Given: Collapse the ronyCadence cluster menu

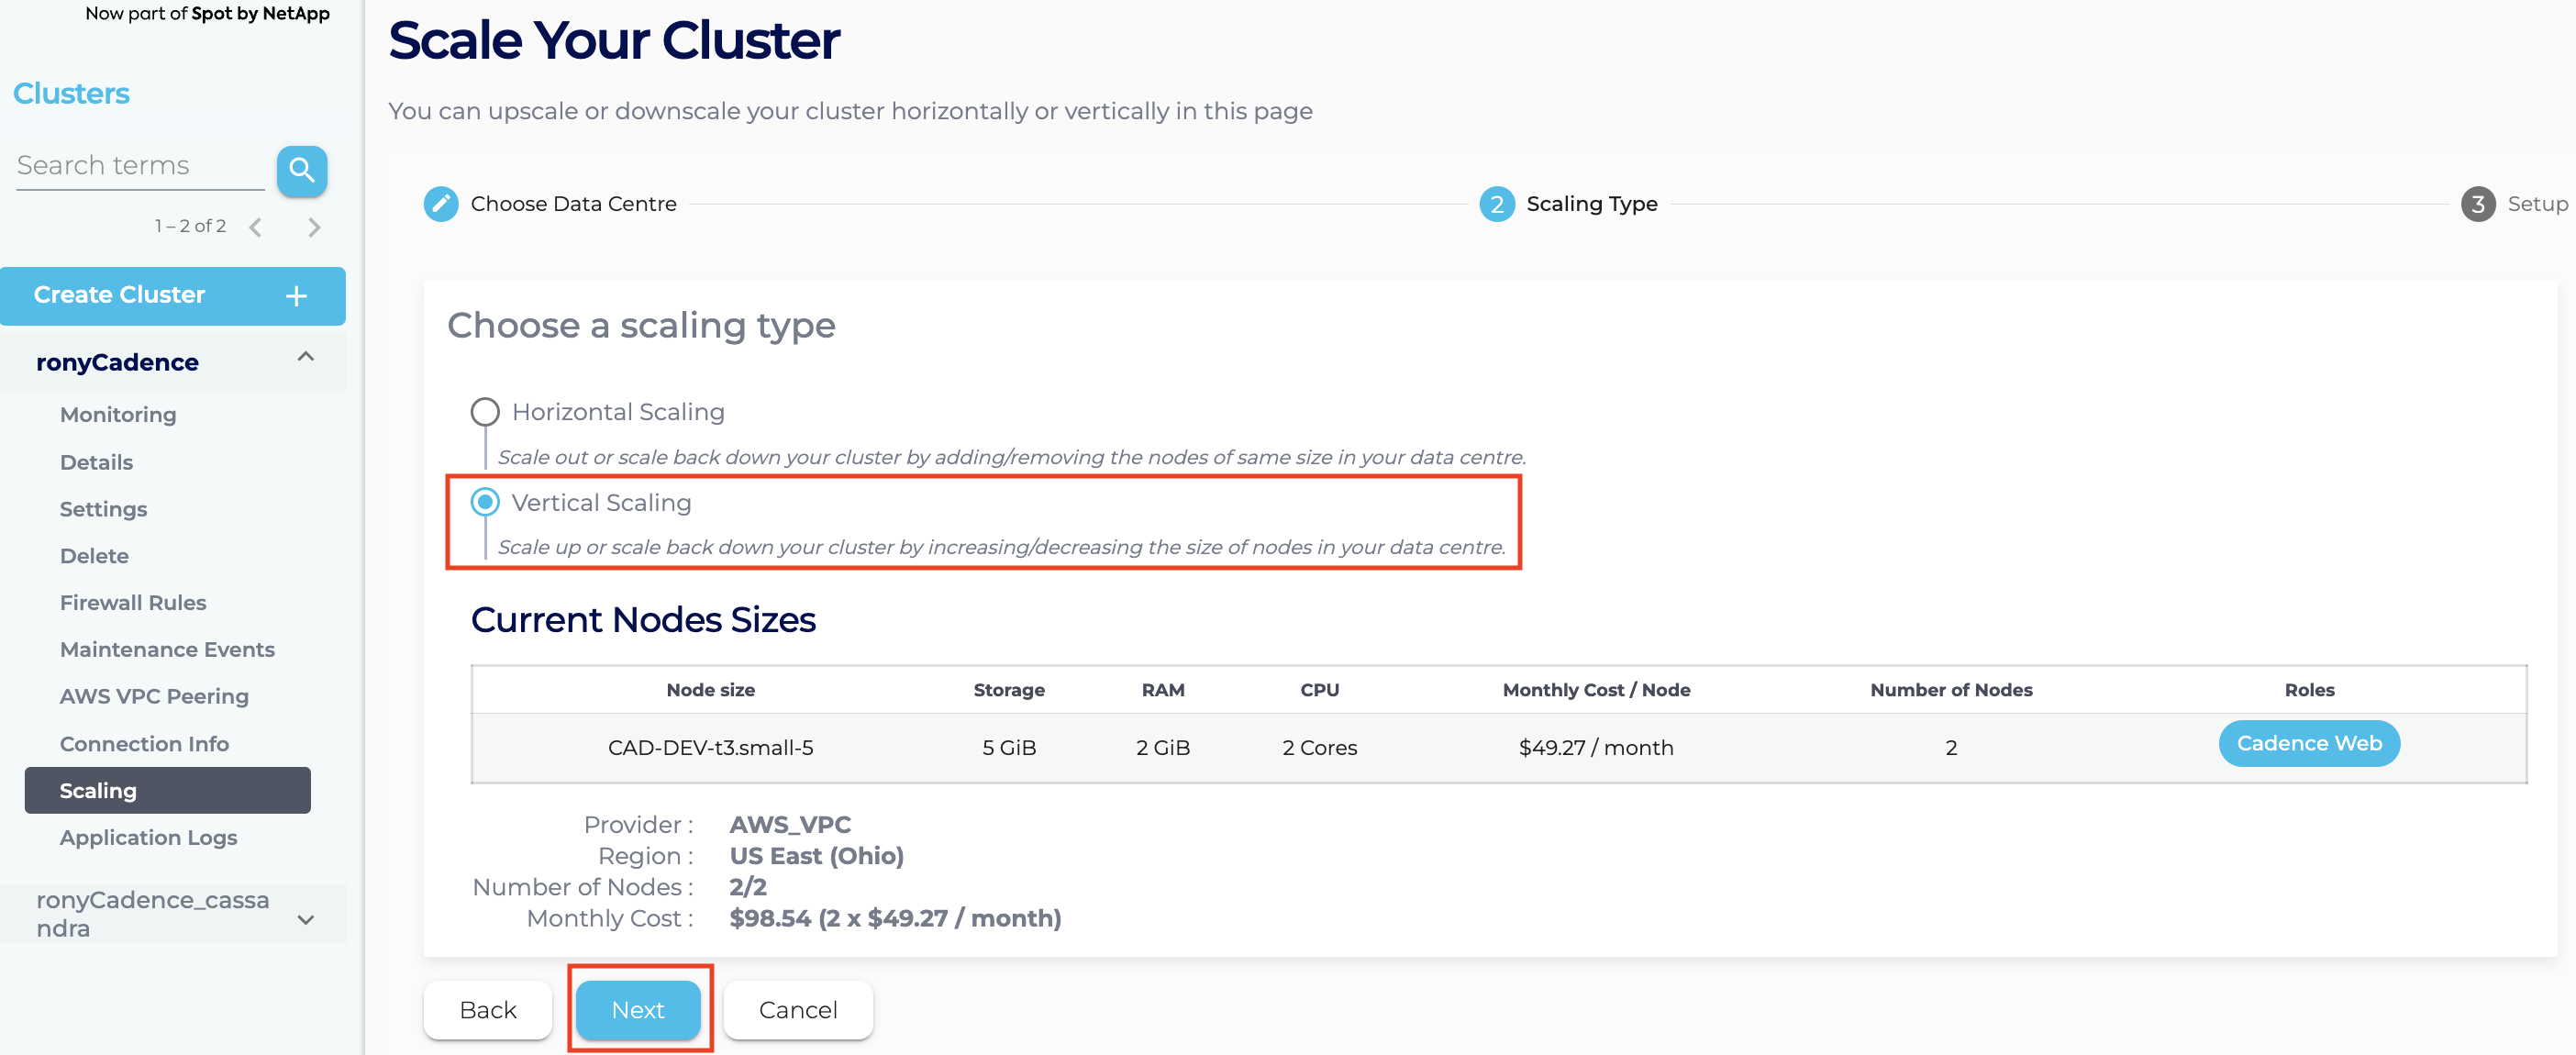Looking at the screenshot, I should tap(306, 358).
